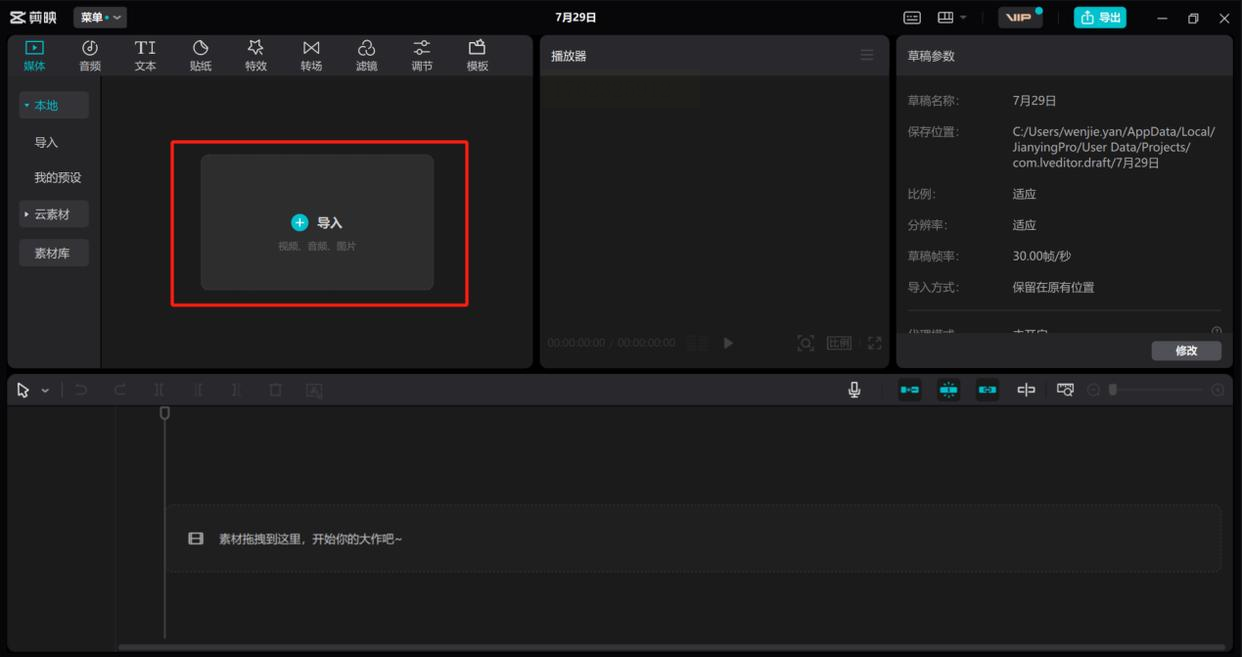Toggle auto snapping in timeline toolbar
Screen dimensions: 1242x657
tap(948, 390)
